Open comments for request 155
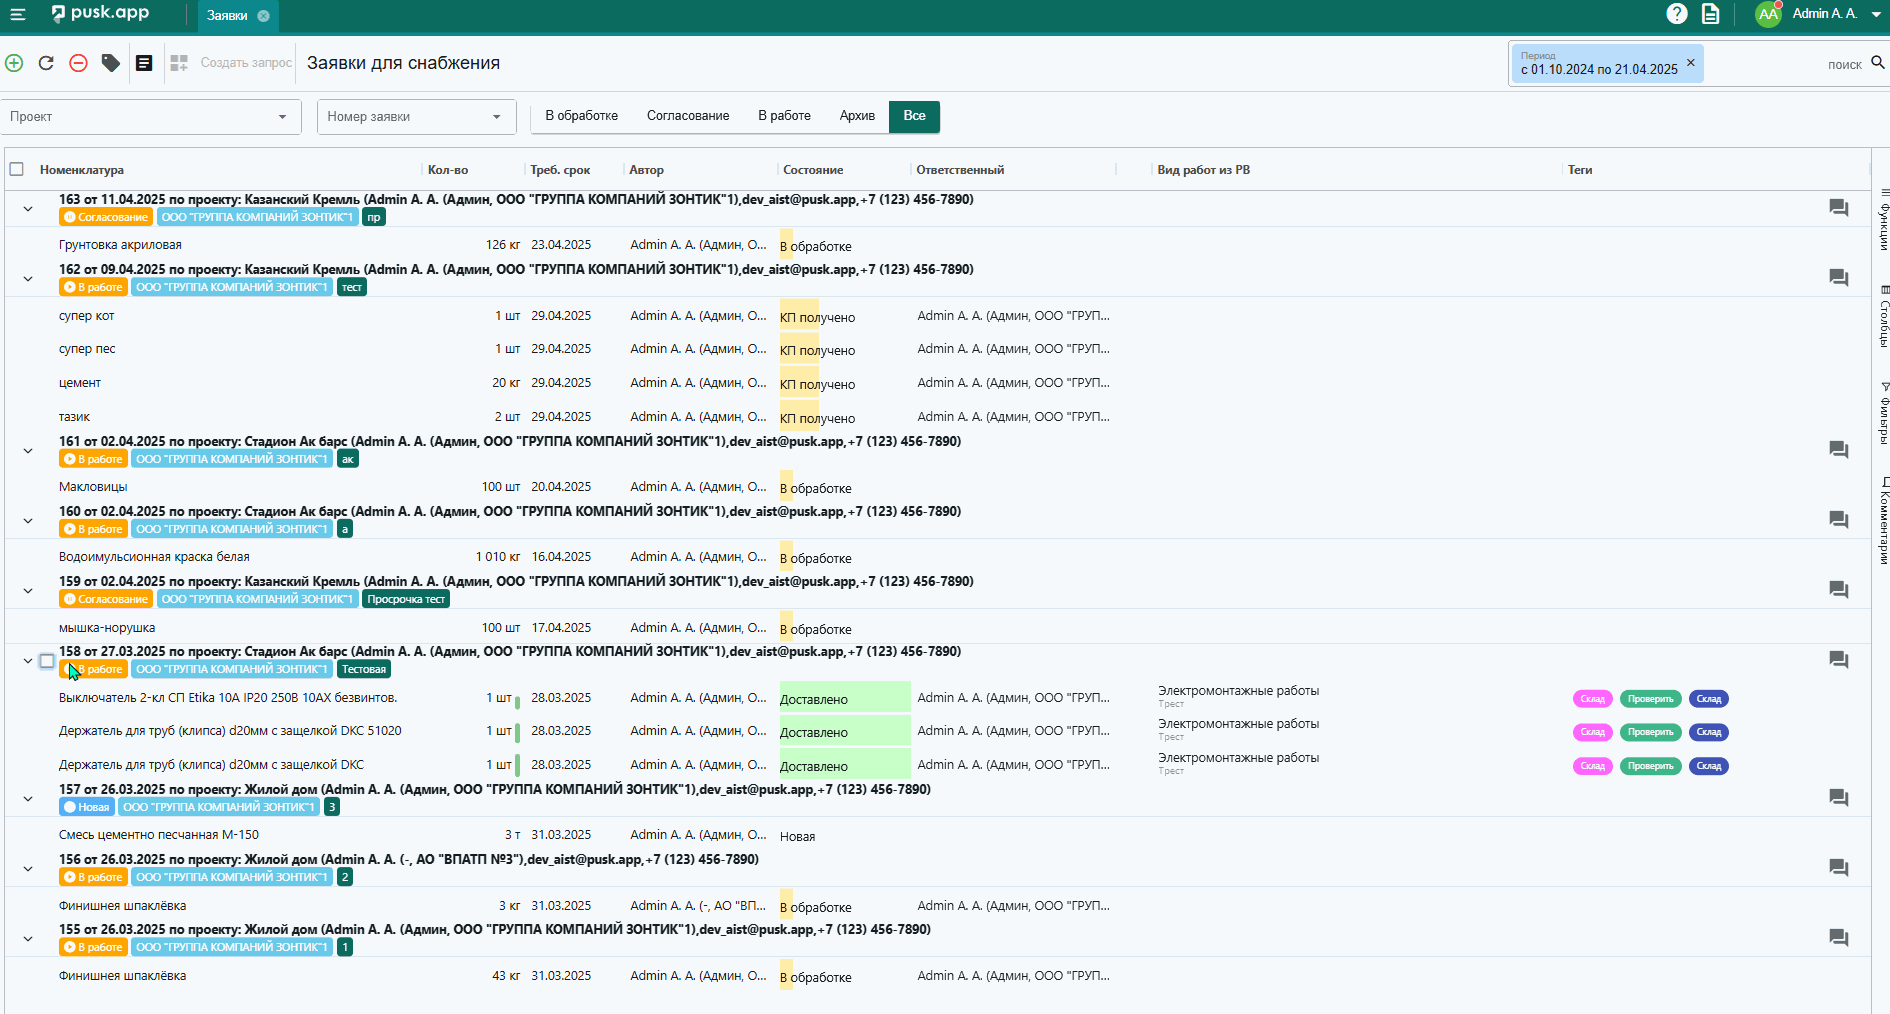This screenshot has height=1014, width=1890. pyautogui.click(x=1838, y=938)
